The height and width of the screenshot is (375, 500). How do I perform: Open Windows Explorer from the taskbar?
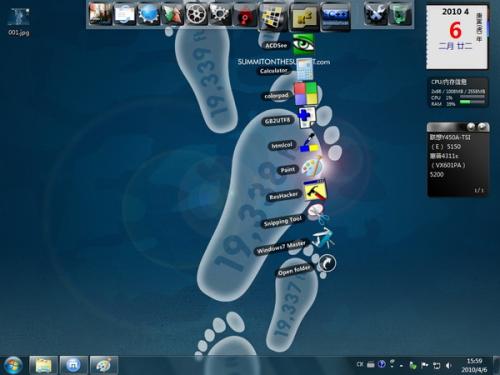(44, 365)
